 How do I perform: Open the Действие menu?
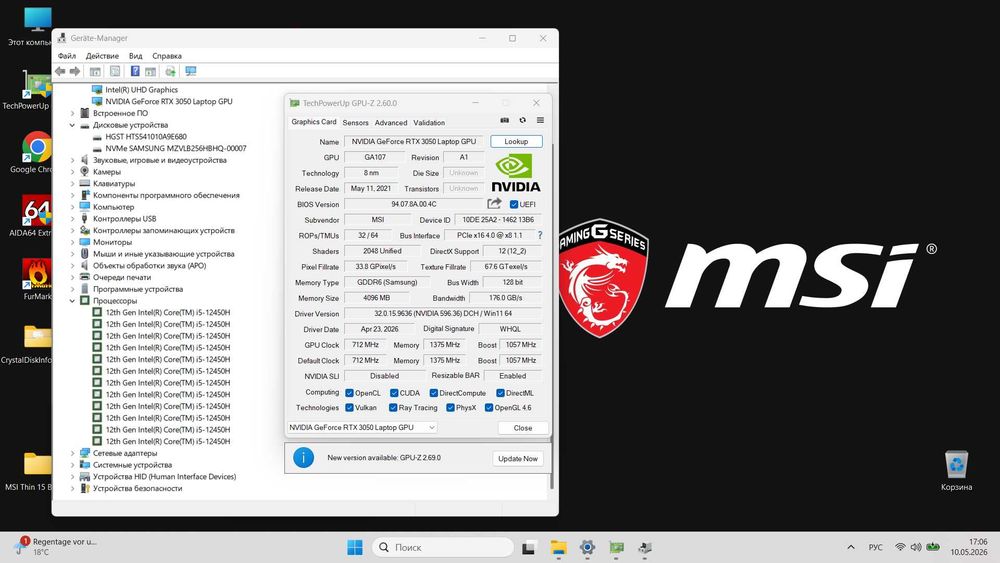[x=102, y=56]
